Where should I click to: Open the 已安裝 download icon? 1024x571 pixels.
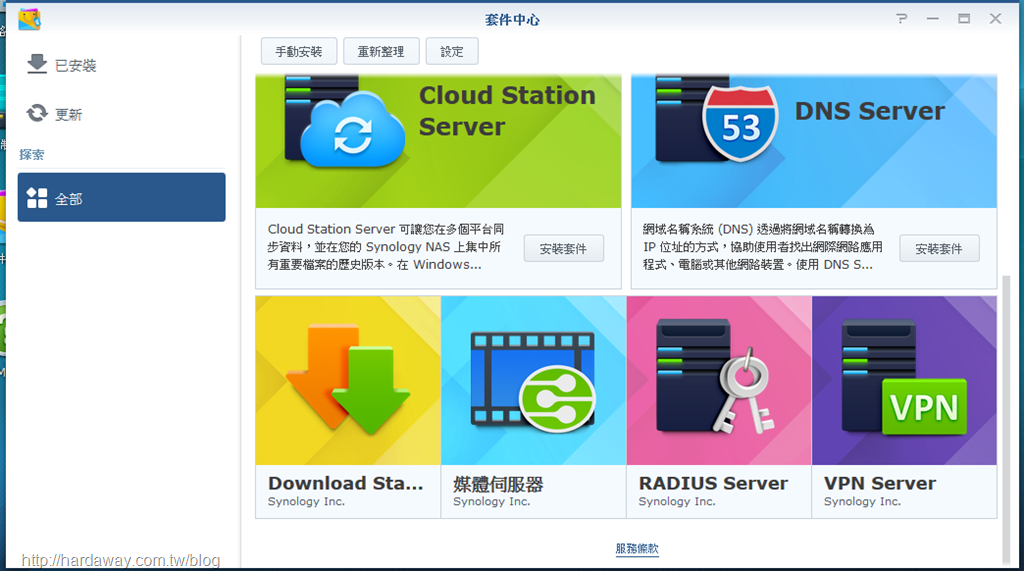[x=37, y=64]
